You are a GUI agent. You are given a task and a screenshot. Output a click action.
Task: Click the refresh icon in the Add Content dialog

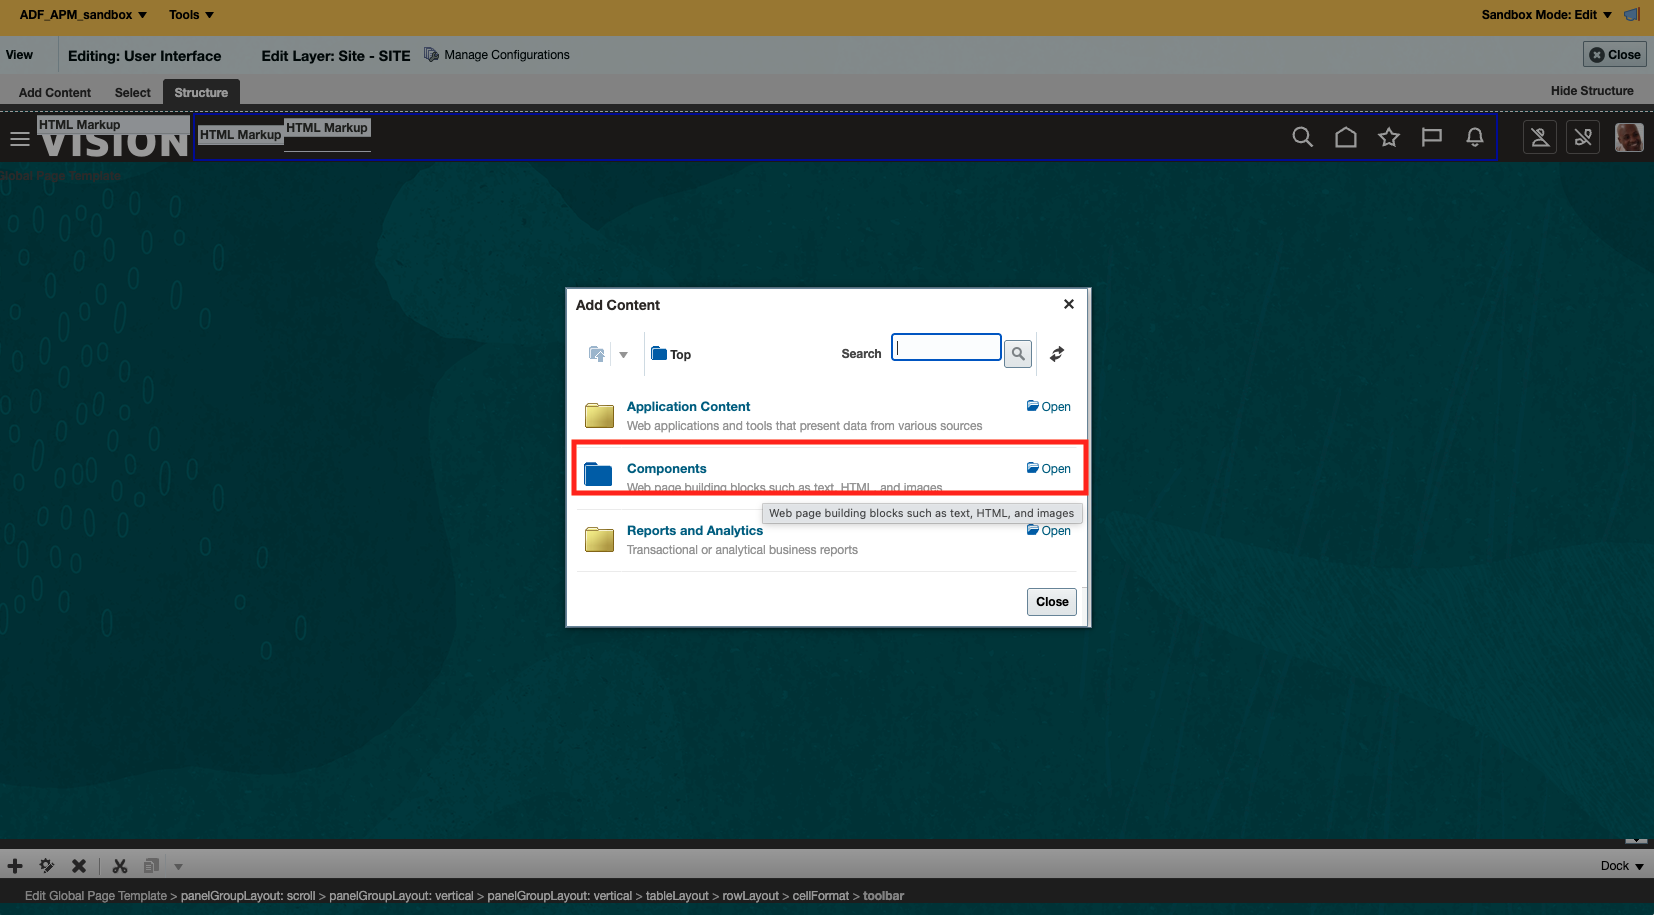pyautogui.click(x=1056, y=353)
